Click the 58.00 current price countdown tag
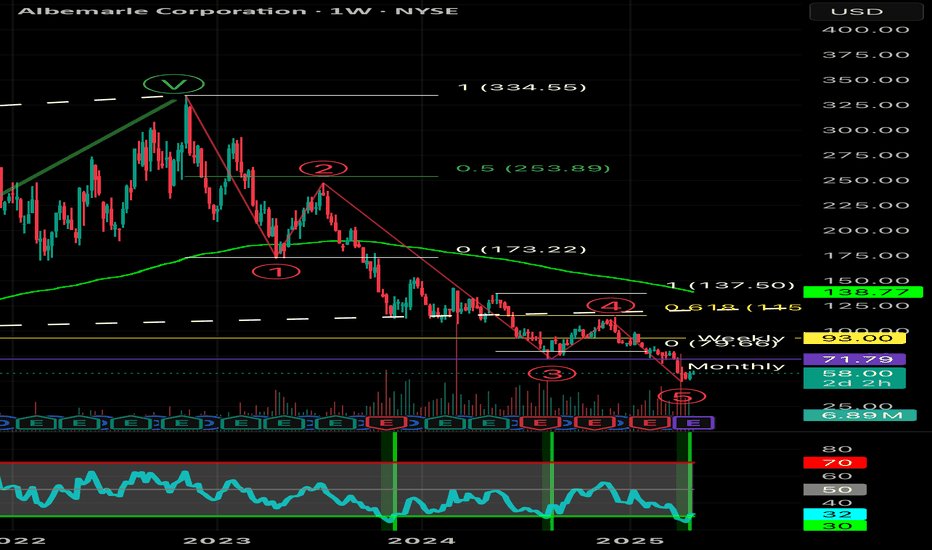This screenshot has height=550, width=932. click(x=854, y=378)
